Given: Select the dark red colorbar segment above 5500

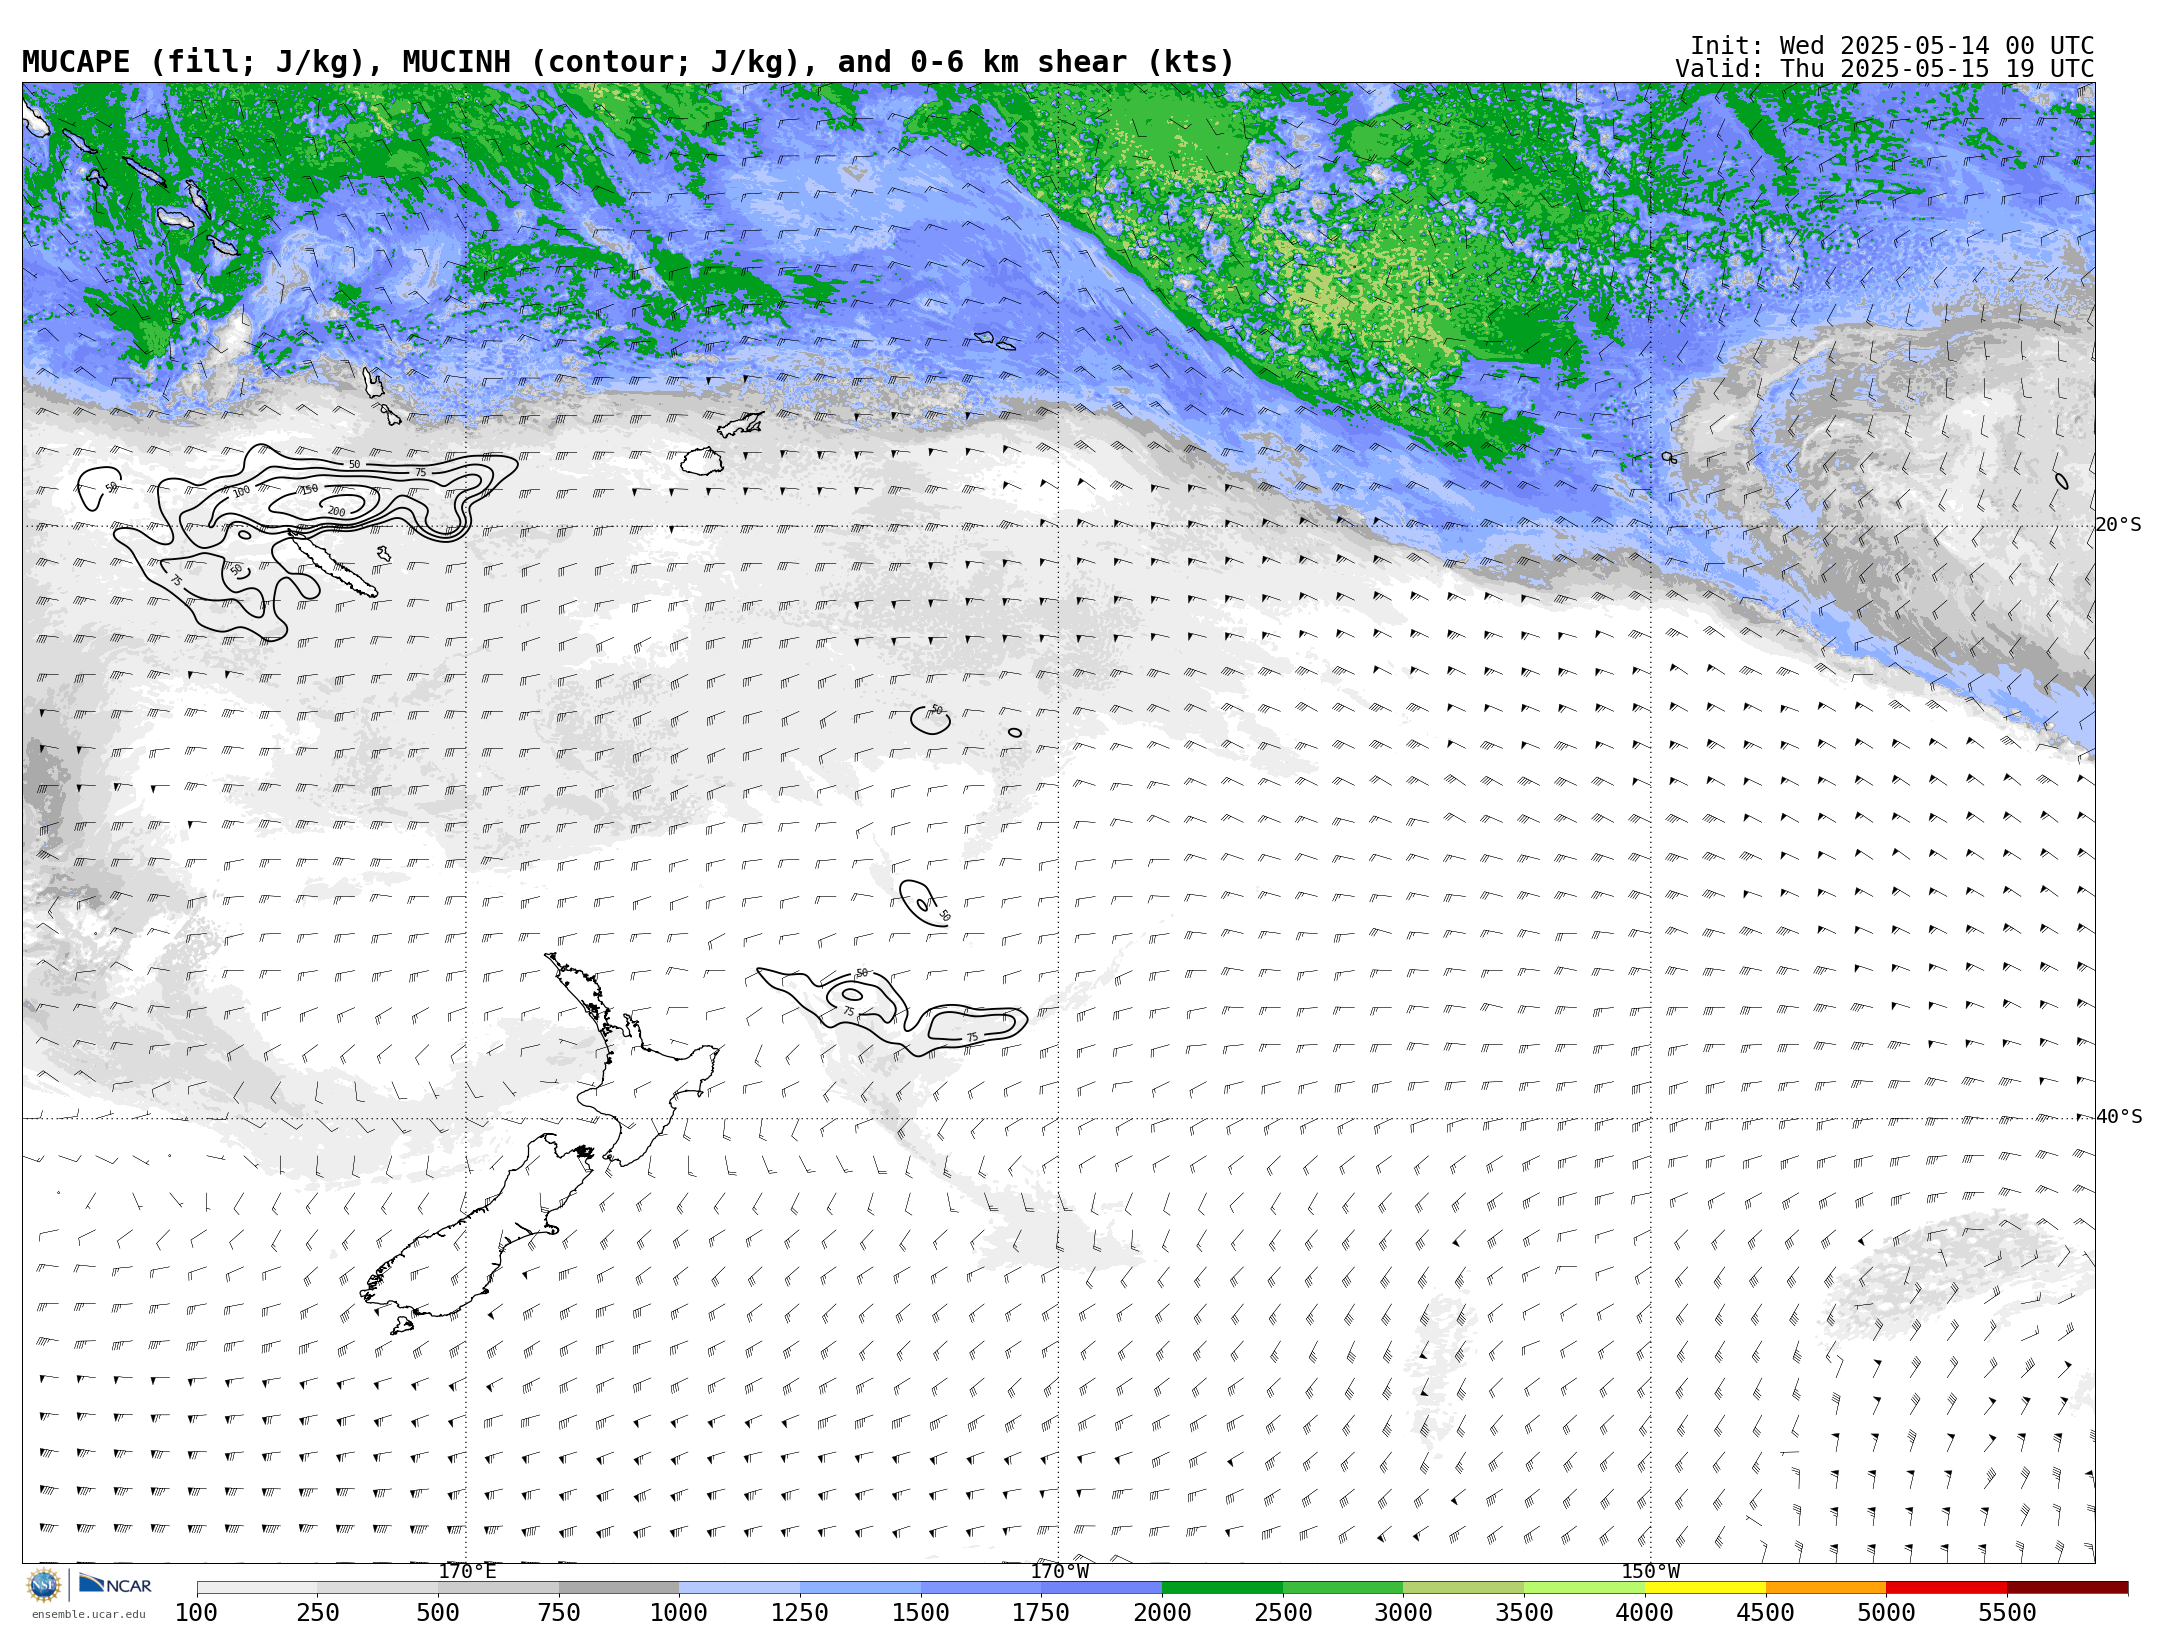Looking at the screenshot, I should [2067, 1588].
